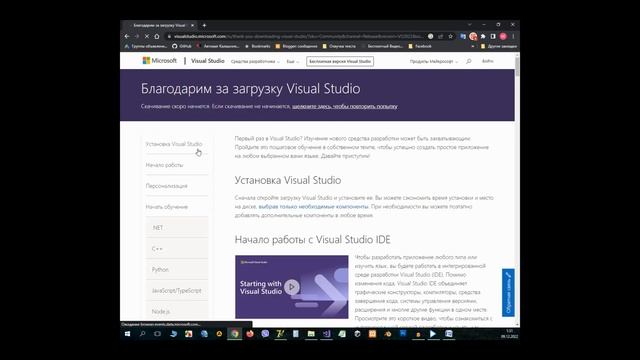This screenshot has height=360, width=640.
Task: Open the Visual Studio taskbar icon
Action: [x=327, y=334]
